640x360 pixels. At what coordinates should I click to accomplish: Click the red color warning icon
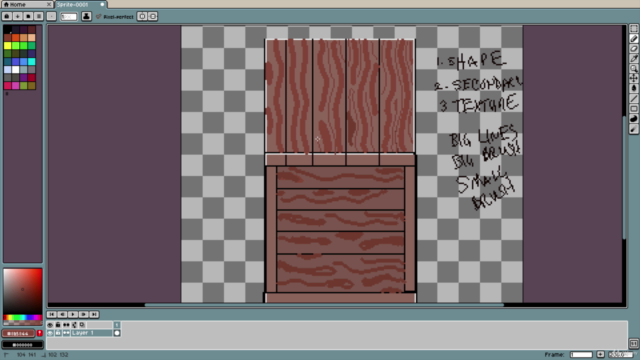(x=40, y=334)
